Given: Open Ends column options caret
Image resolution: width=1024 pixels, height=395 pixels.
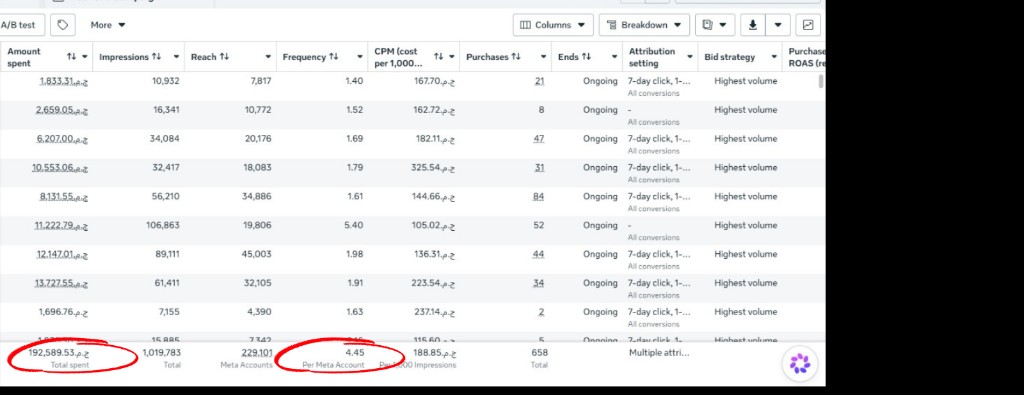Looking at the screenshot, I should [x=614, y=57].
